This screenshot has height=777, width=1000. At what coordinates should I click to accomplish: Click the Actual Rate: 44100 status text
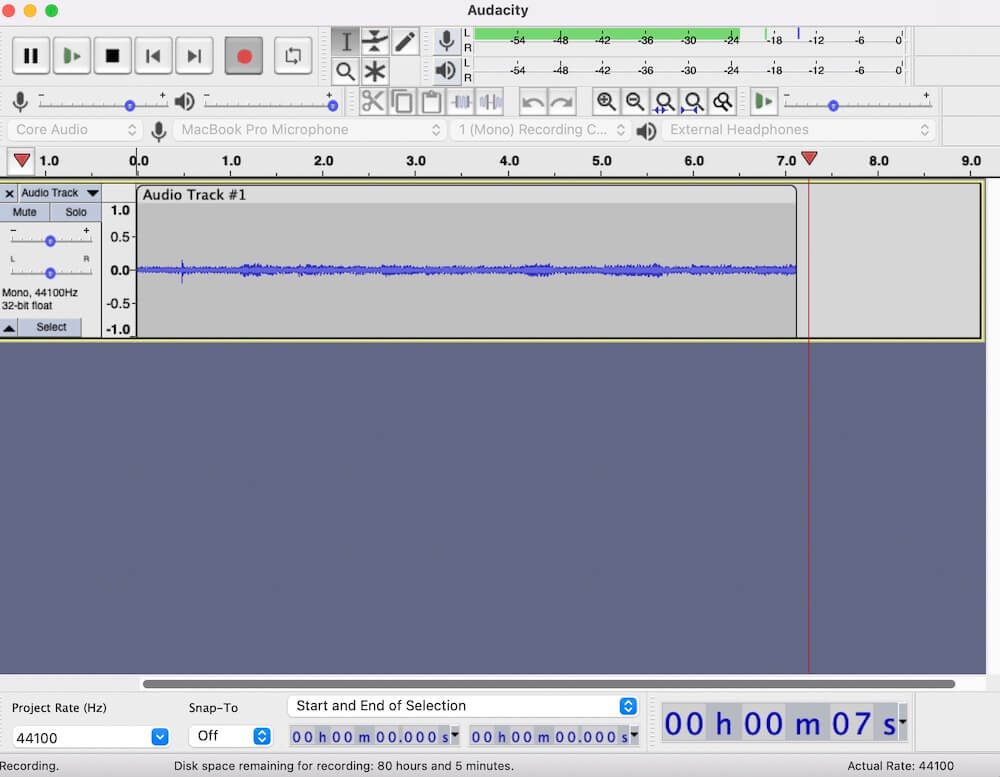point(901,766)
